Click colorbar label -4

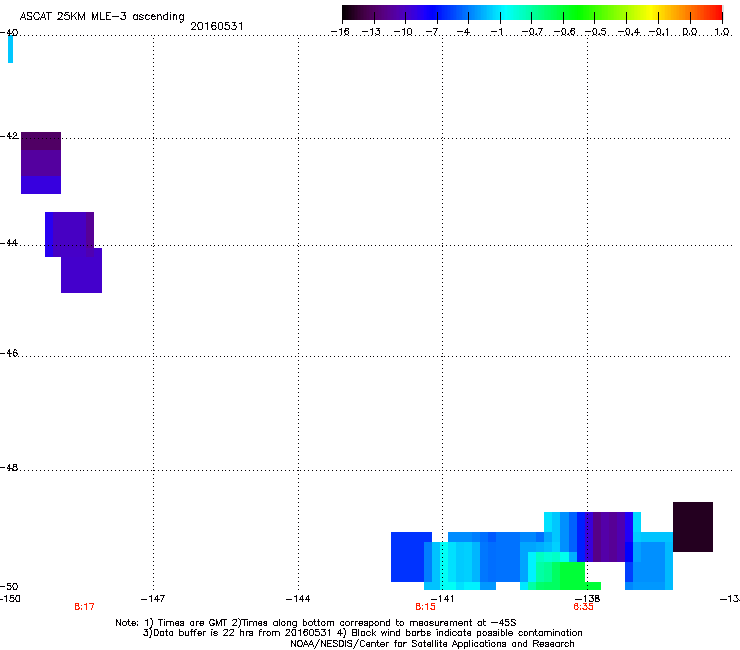[x=463, y=32]
